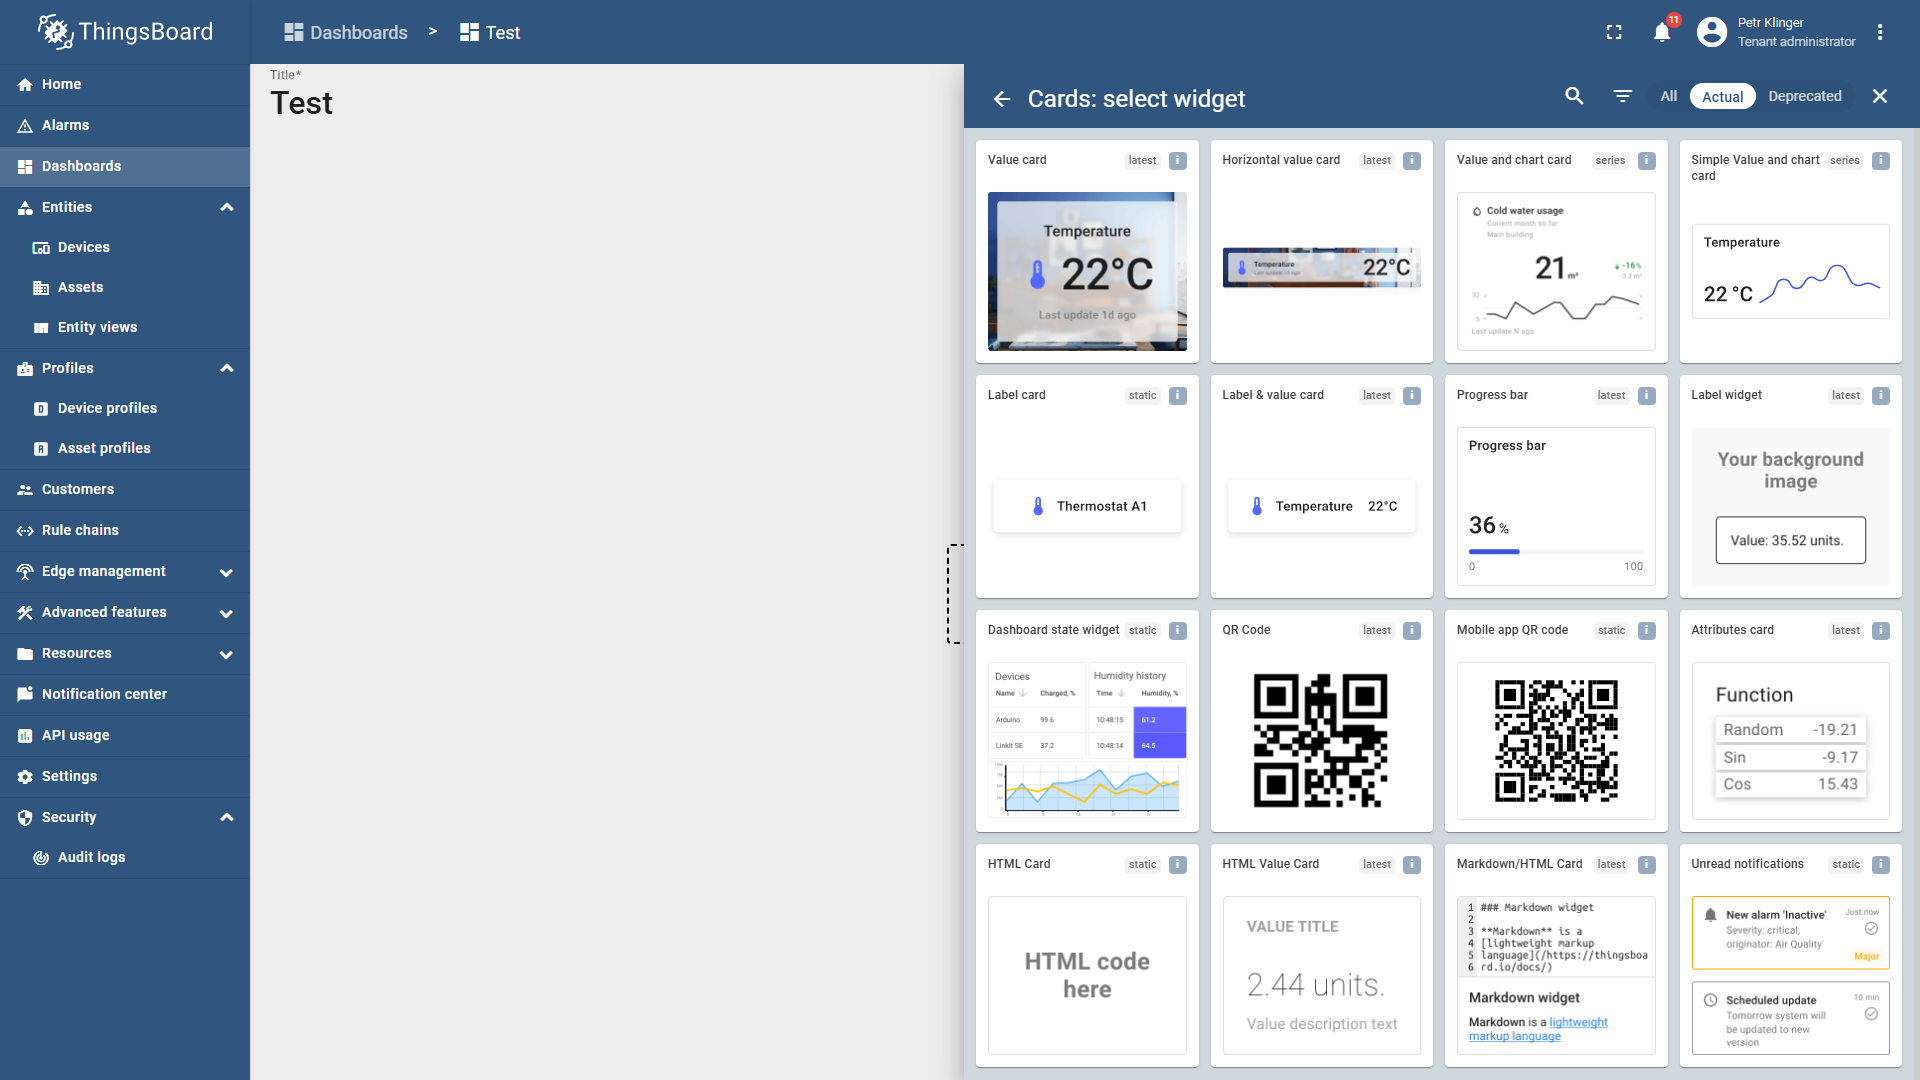Image resolution: width=1920 pixels, height=1080 pixels.
Task: Open the Devices section in sidebar
Action: [85, 247]
